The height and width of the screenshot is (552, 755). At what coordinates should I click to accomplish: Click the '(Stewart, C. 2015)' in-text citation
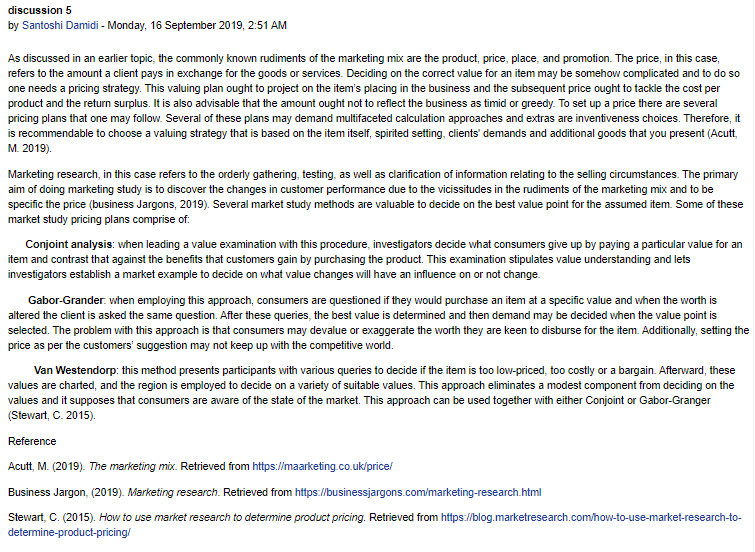[52, 415]
